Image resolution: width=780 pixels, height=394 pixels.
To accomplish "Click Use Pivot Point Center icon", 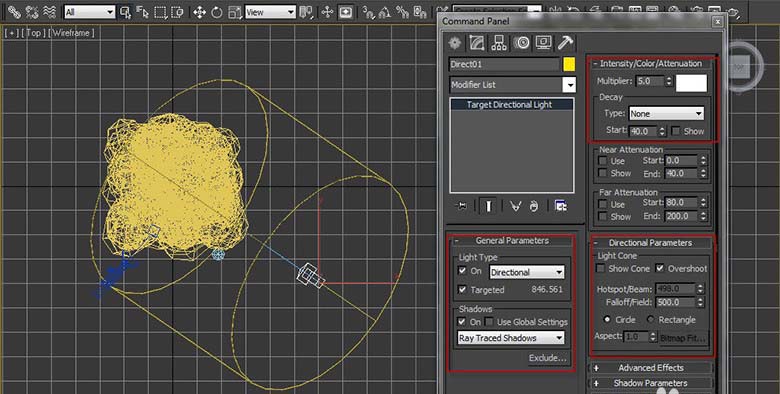I will pos(307,12).
